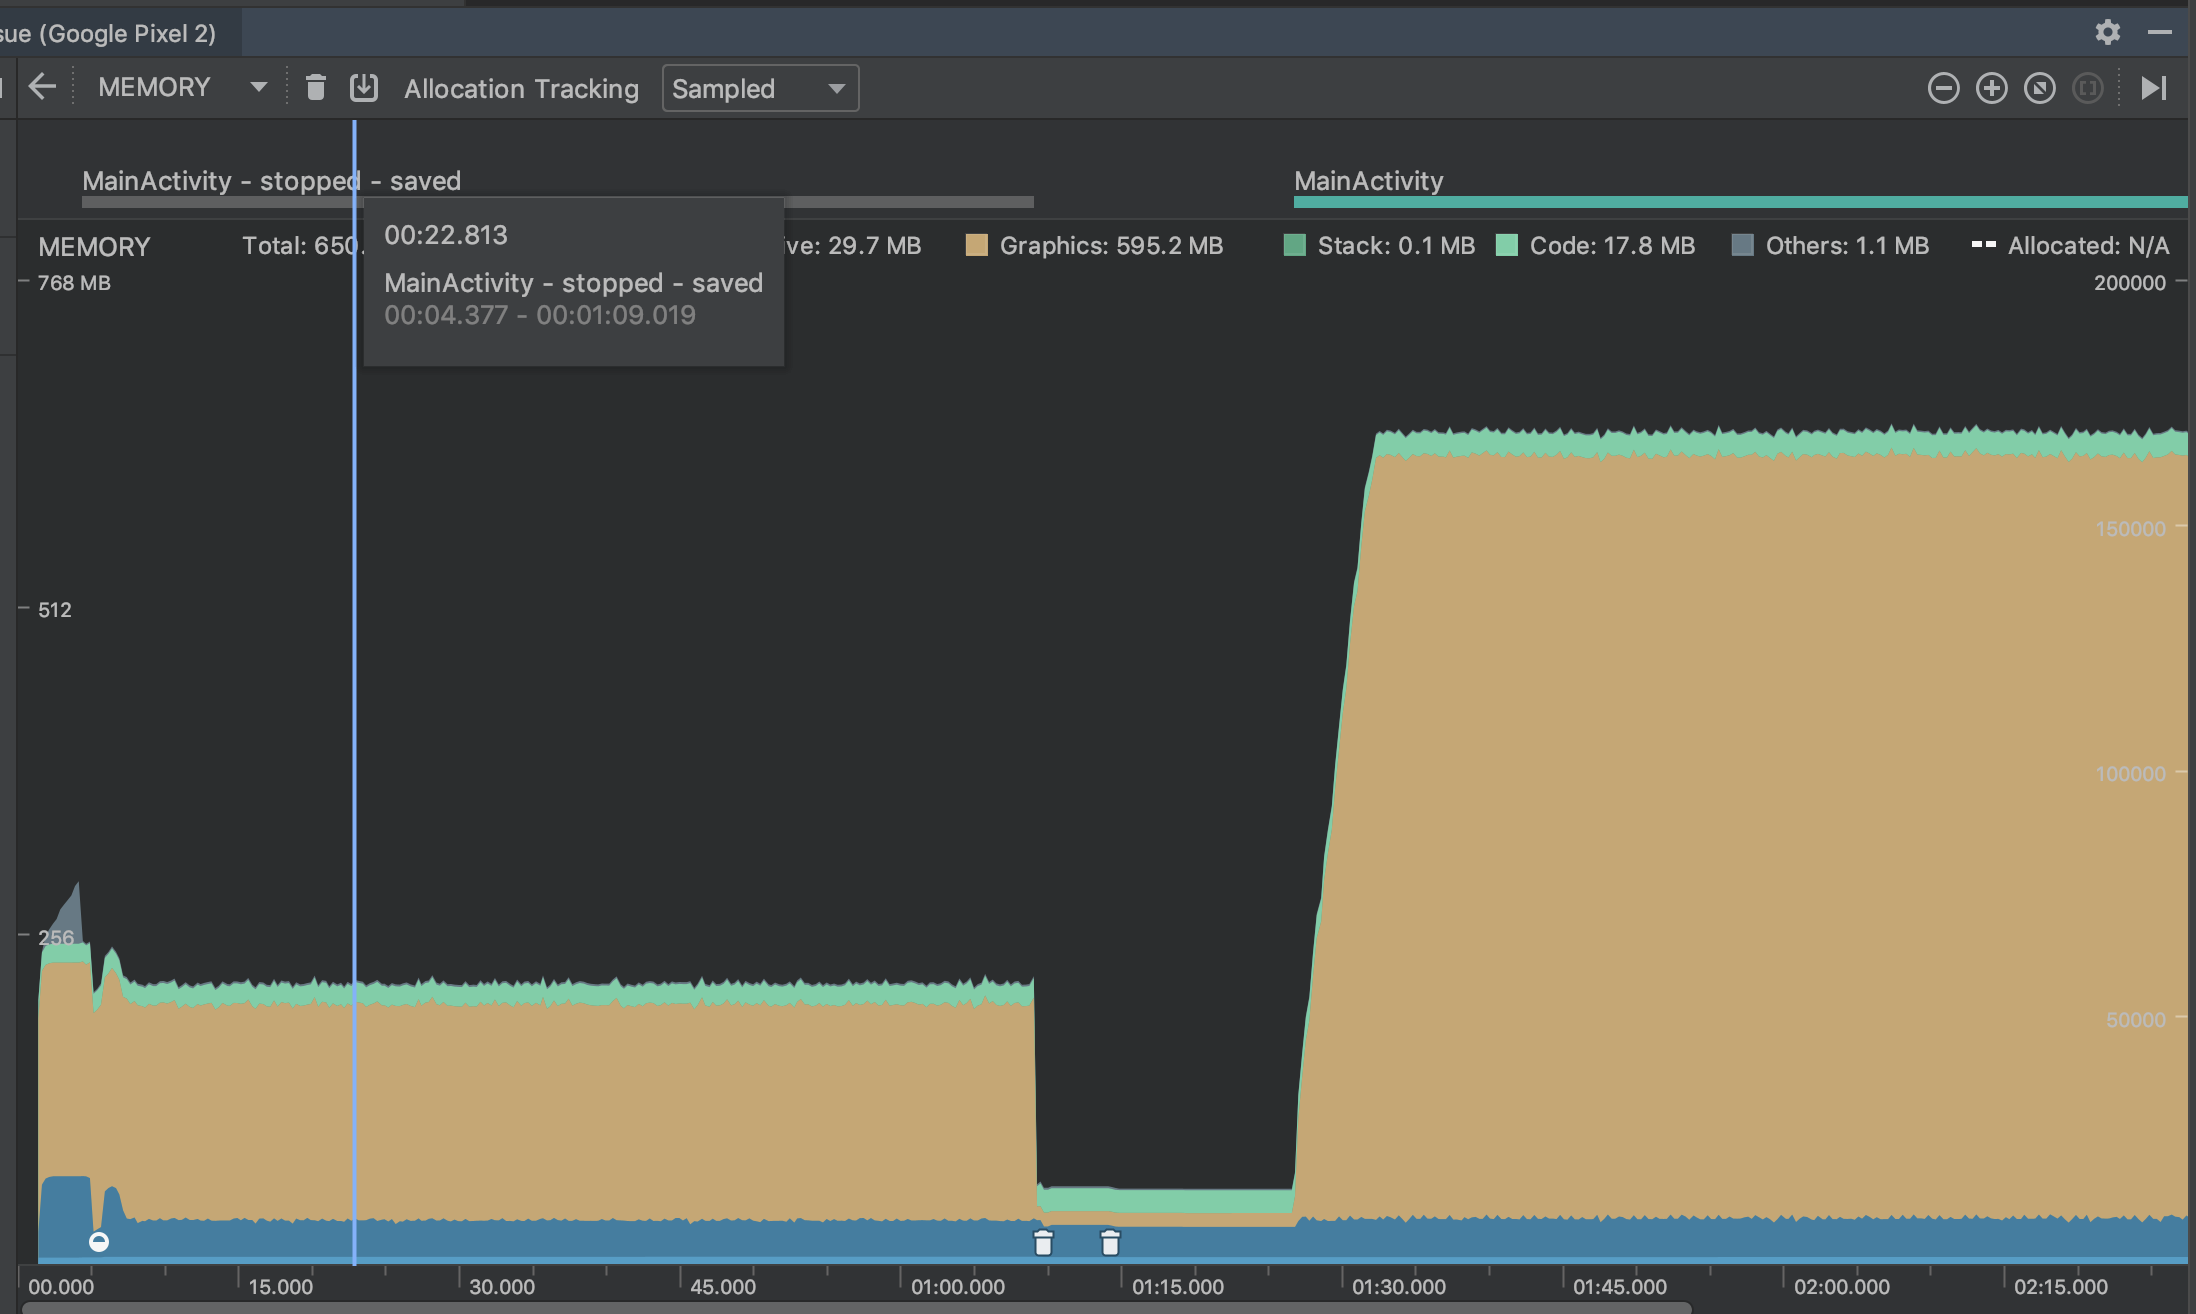Click the MainActivity teal activity bar
The width and height of the screenshot is (2196, 1314).
coord(1740,202)
